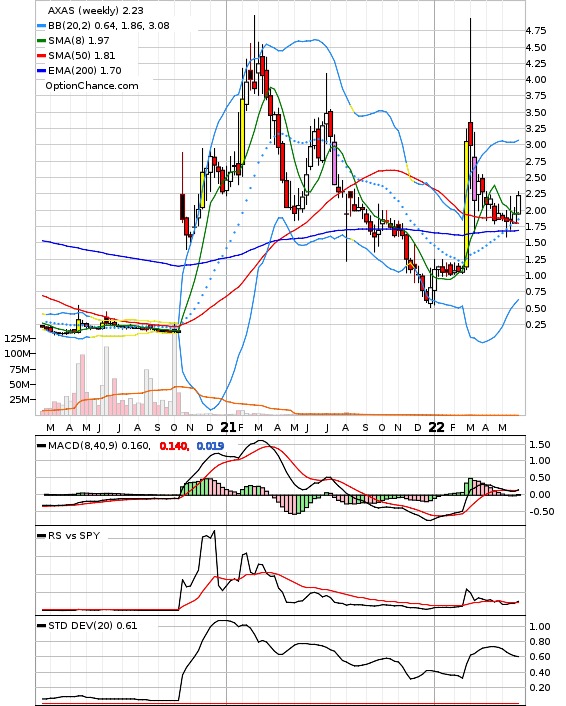Click the dark-blue EMA(200) legend swatch
Image resolution: width=566 pixels, height=706 pixels.
(x=41, y=70)
